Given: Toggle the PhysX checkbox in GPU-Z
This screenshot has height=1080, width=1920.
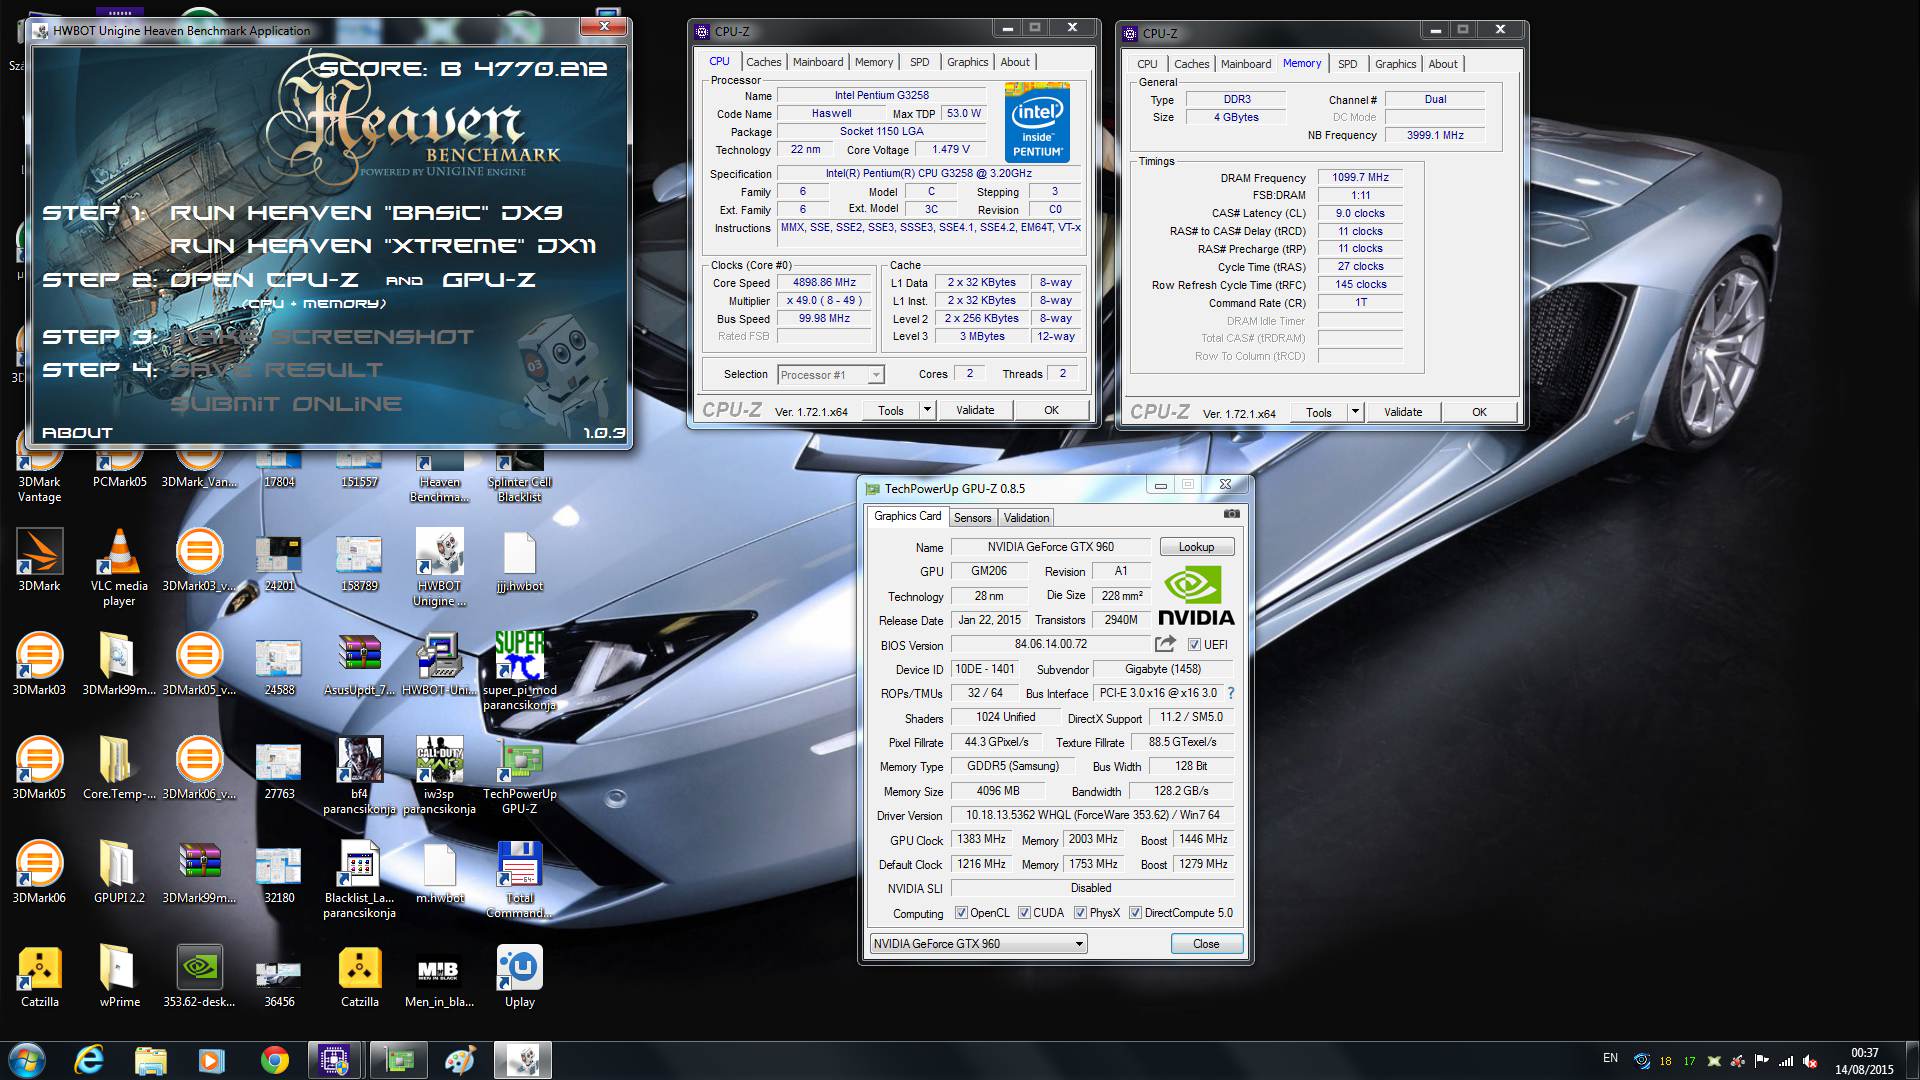Looking at the screenshot, I should point(1080,913).
